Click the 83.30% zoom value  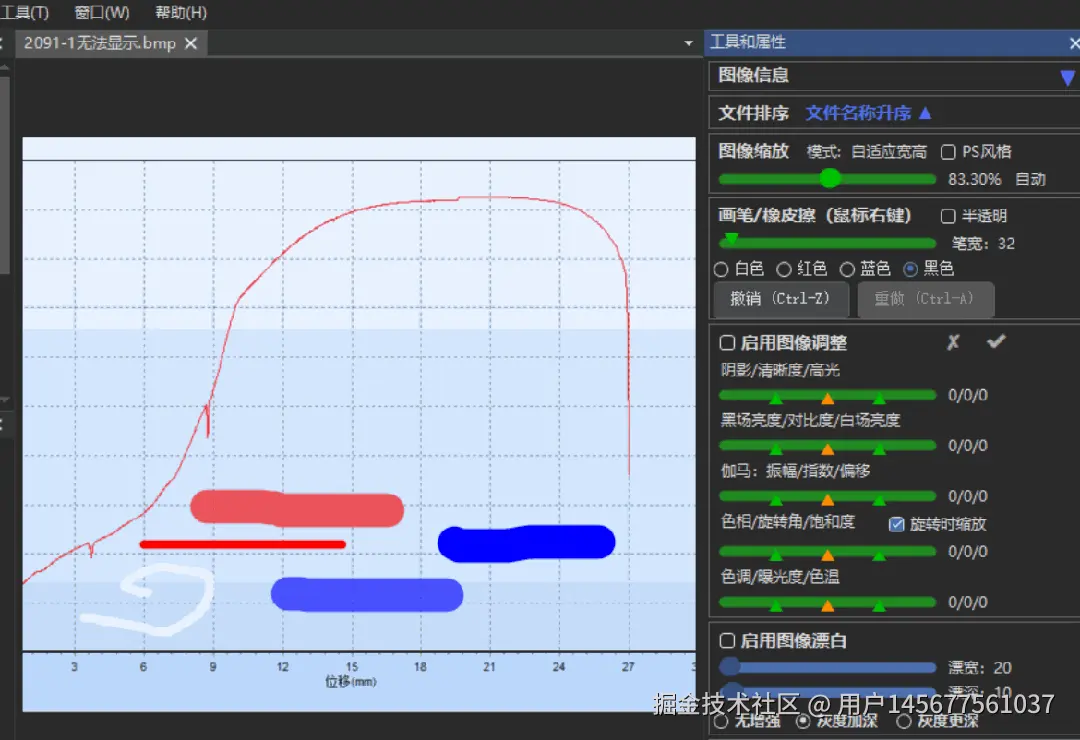pyautogui.click(x=975, y=179)
